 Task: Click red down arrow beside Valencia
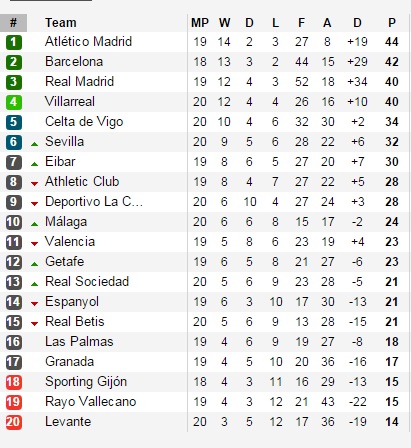34,244
